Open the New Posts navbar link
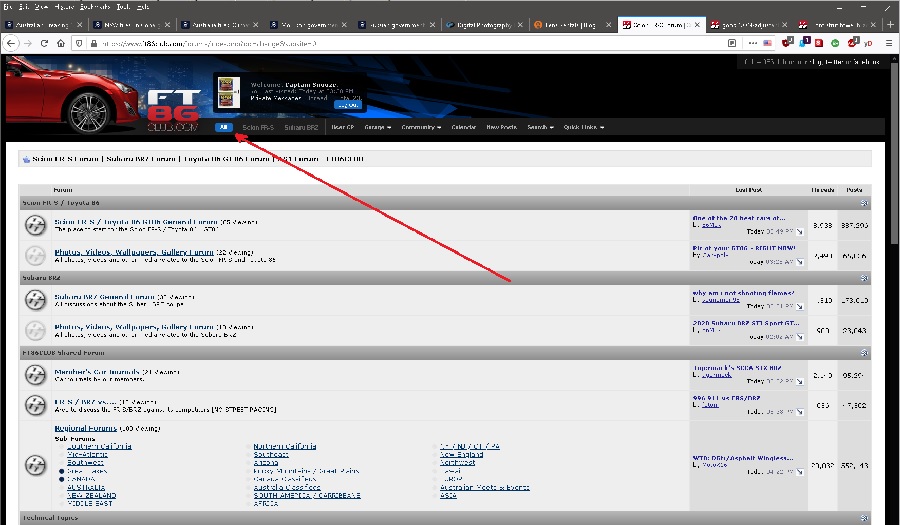Image resolution: width=900 pixels, height=525 pixels. coord(501,127)
